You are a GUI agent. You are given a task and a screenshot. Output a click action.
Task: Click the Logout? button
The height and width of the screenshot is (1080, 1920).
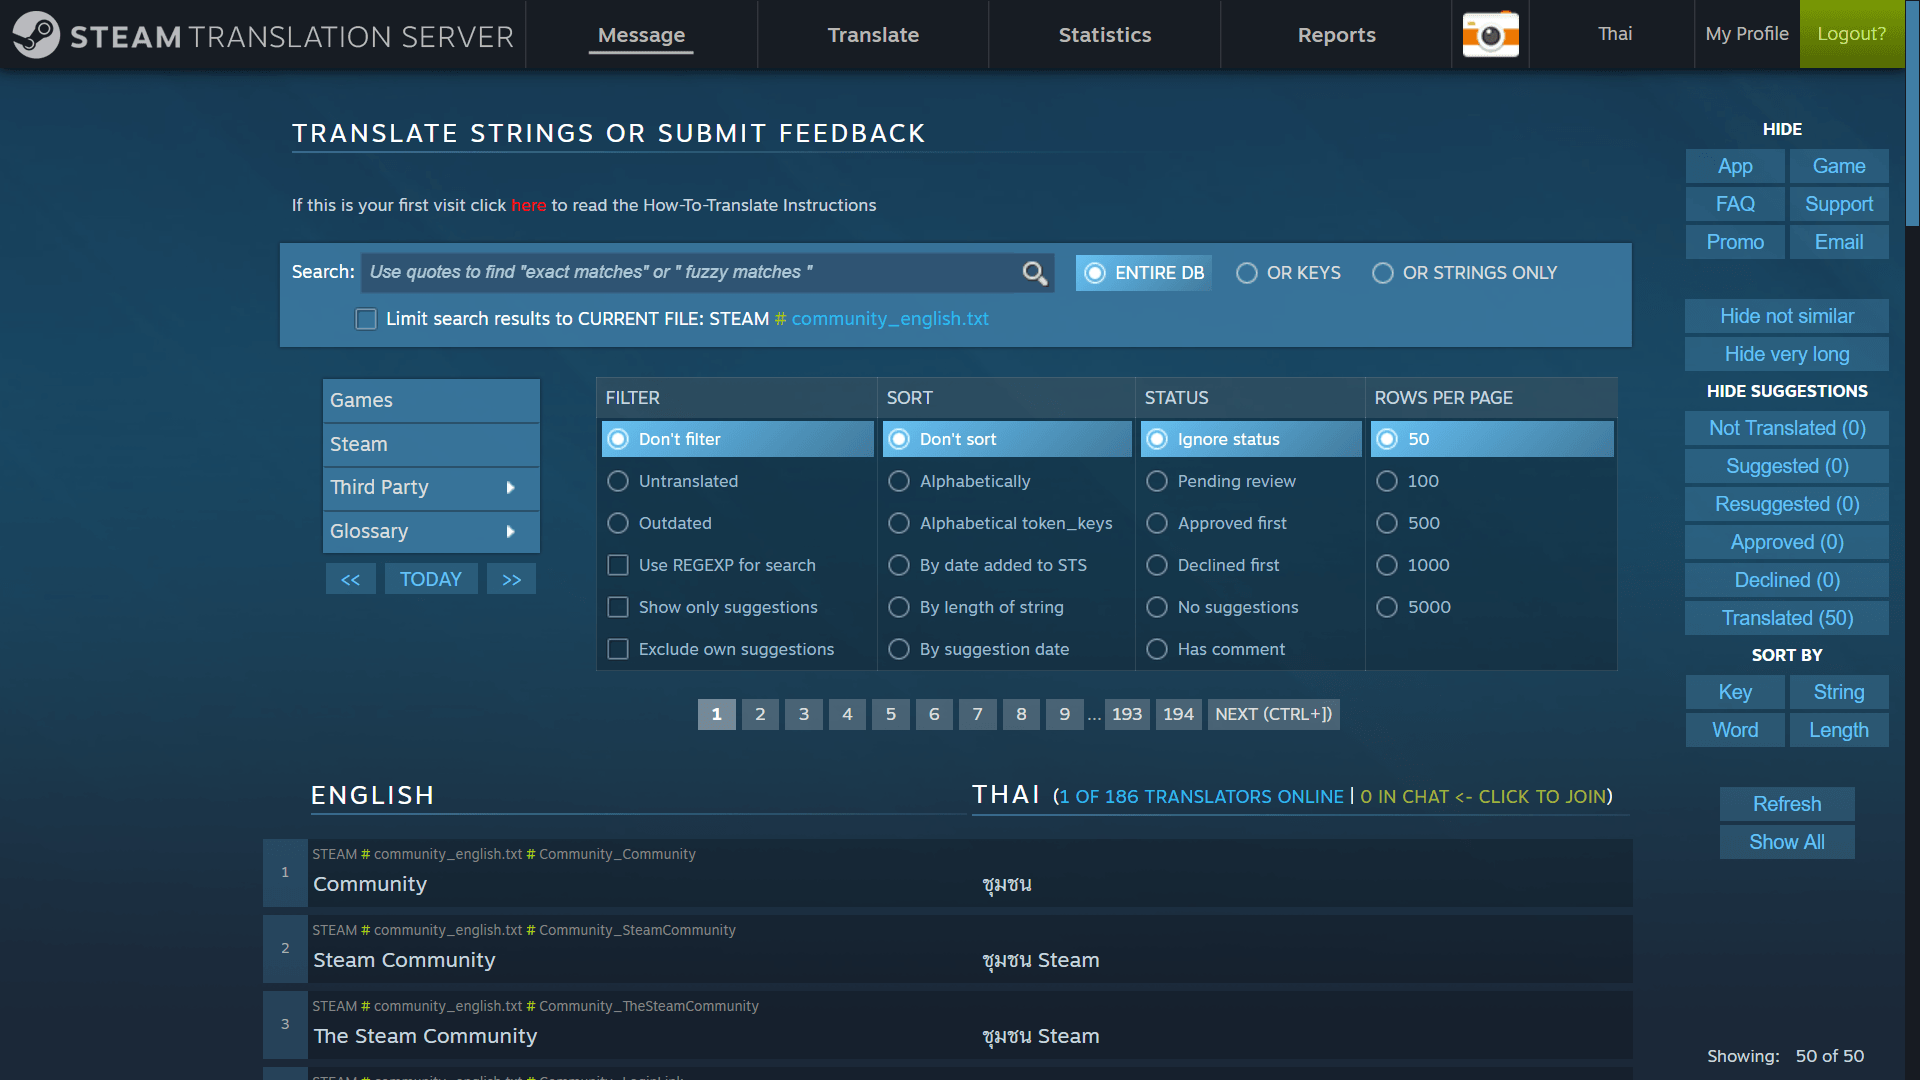[1851, 33]
